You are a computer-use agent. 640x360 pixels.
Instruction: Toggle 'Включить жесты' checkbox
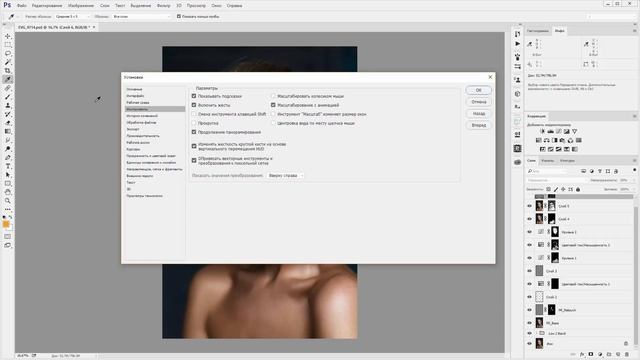[194, 105]
